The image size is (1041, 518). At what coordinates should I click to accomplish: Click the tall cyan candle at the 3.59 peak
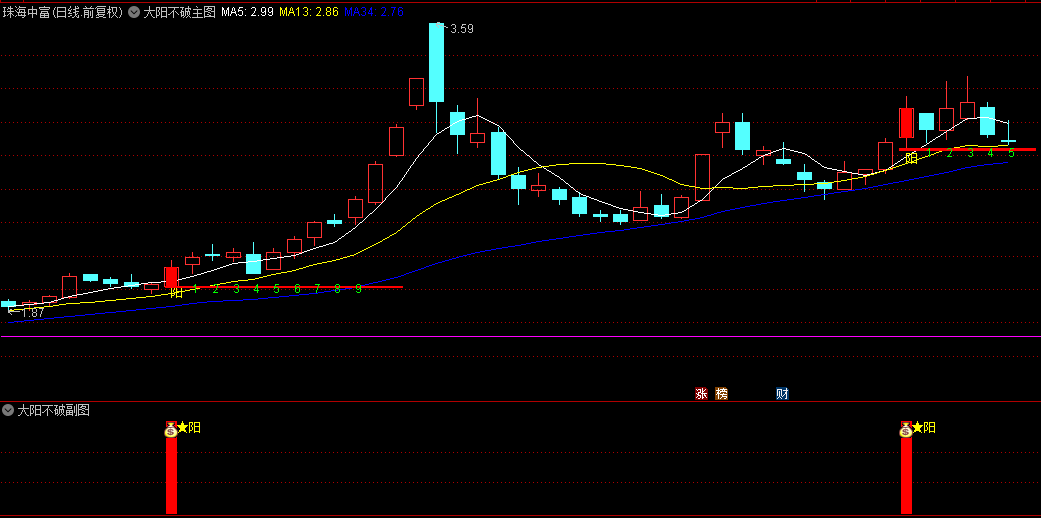(436, 62)
